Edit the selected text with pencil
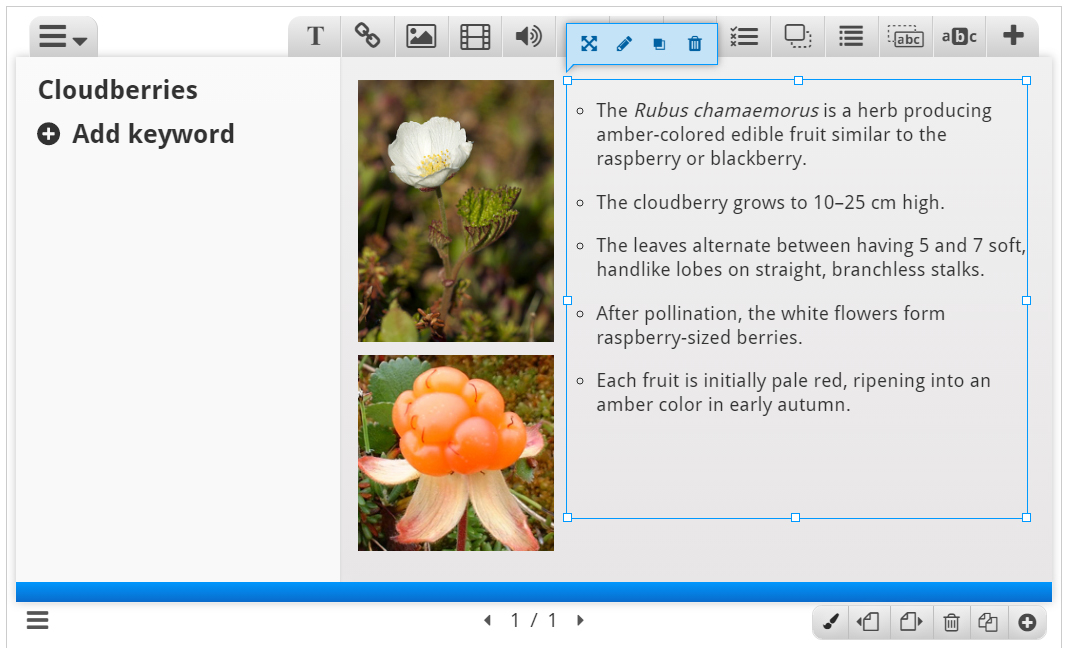 (x=624, y=44)
